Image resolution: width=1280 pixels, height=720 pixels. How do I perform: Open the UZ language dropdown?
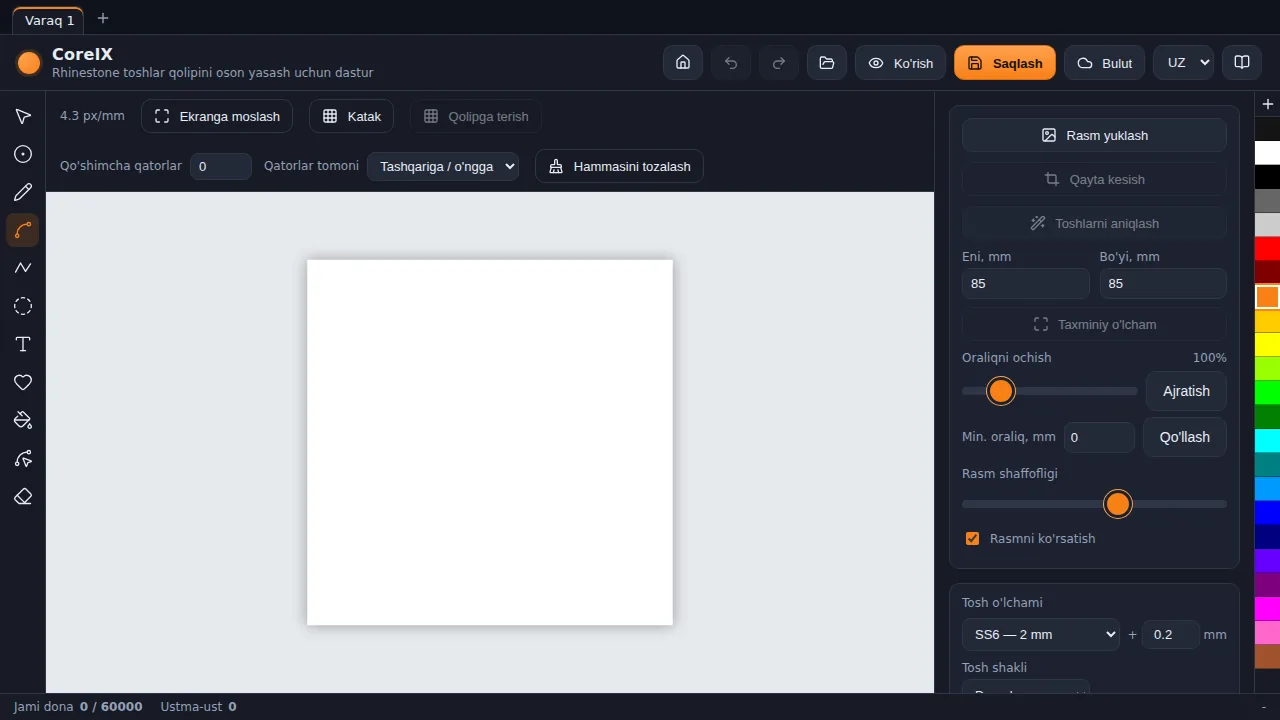pos(1184,62)
